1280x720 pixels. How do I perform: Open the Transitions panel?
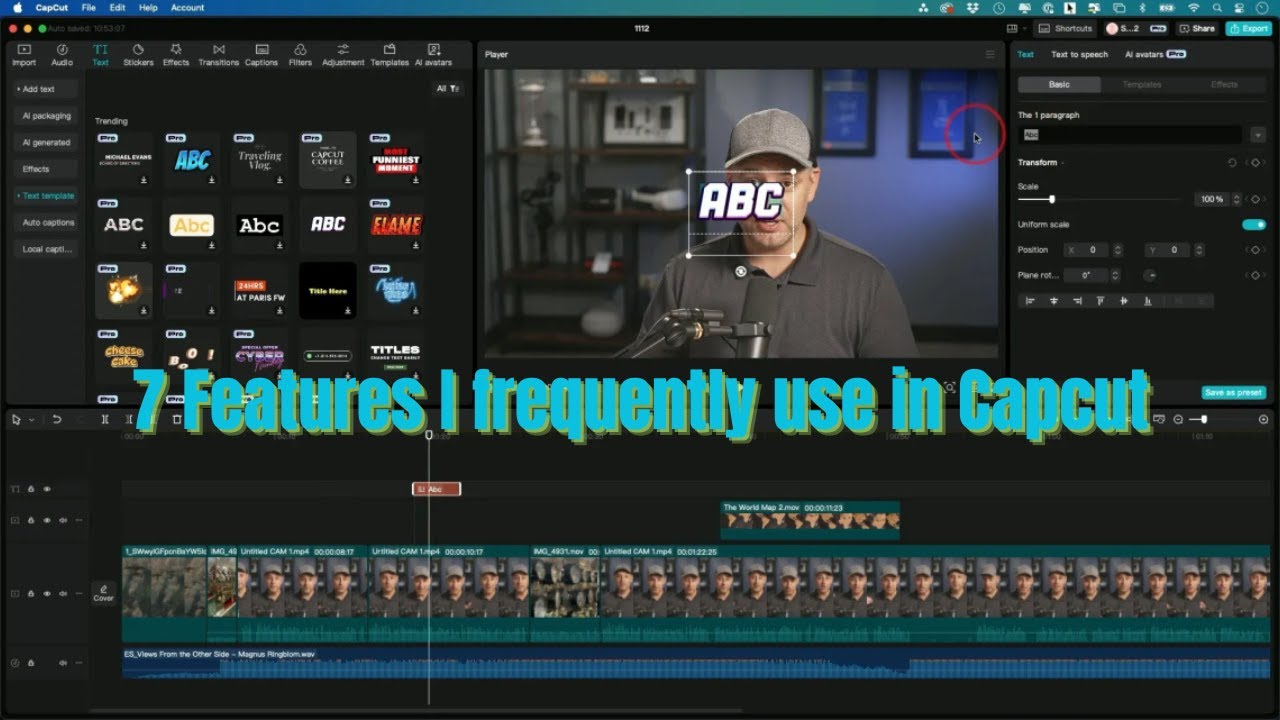coord(218,55)
